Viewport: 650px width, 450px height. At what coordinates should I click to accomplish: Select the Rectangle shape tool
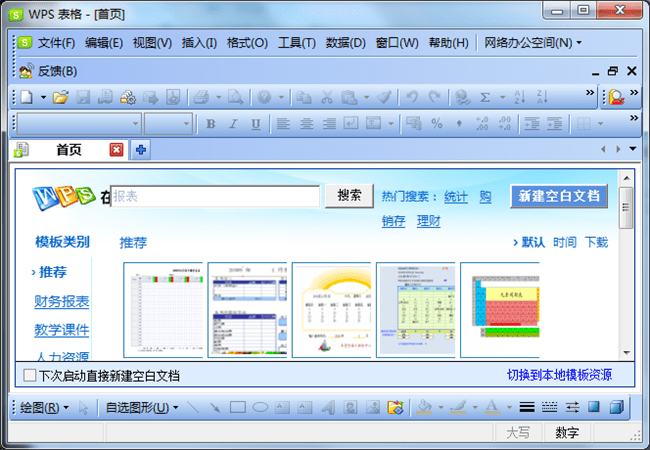[238, 407]
